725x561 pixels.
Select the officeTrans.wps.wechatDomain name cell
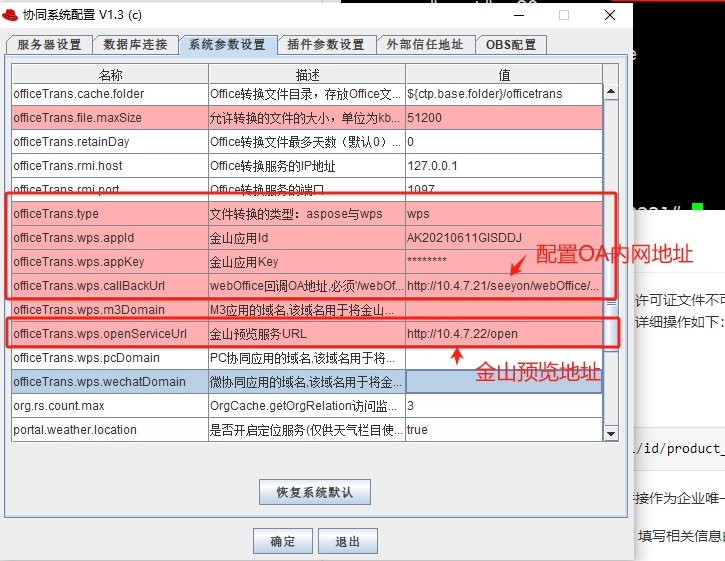click(x=110, y=382)
